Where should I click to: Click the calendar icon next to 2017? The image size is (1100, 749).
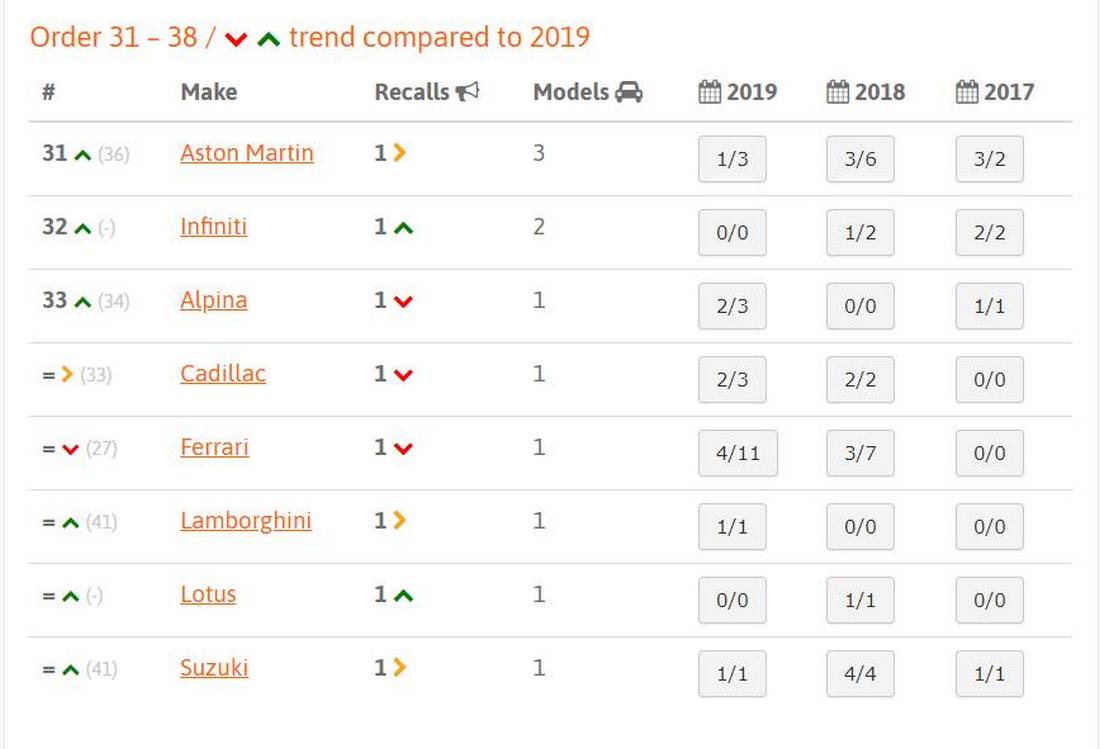967,93
